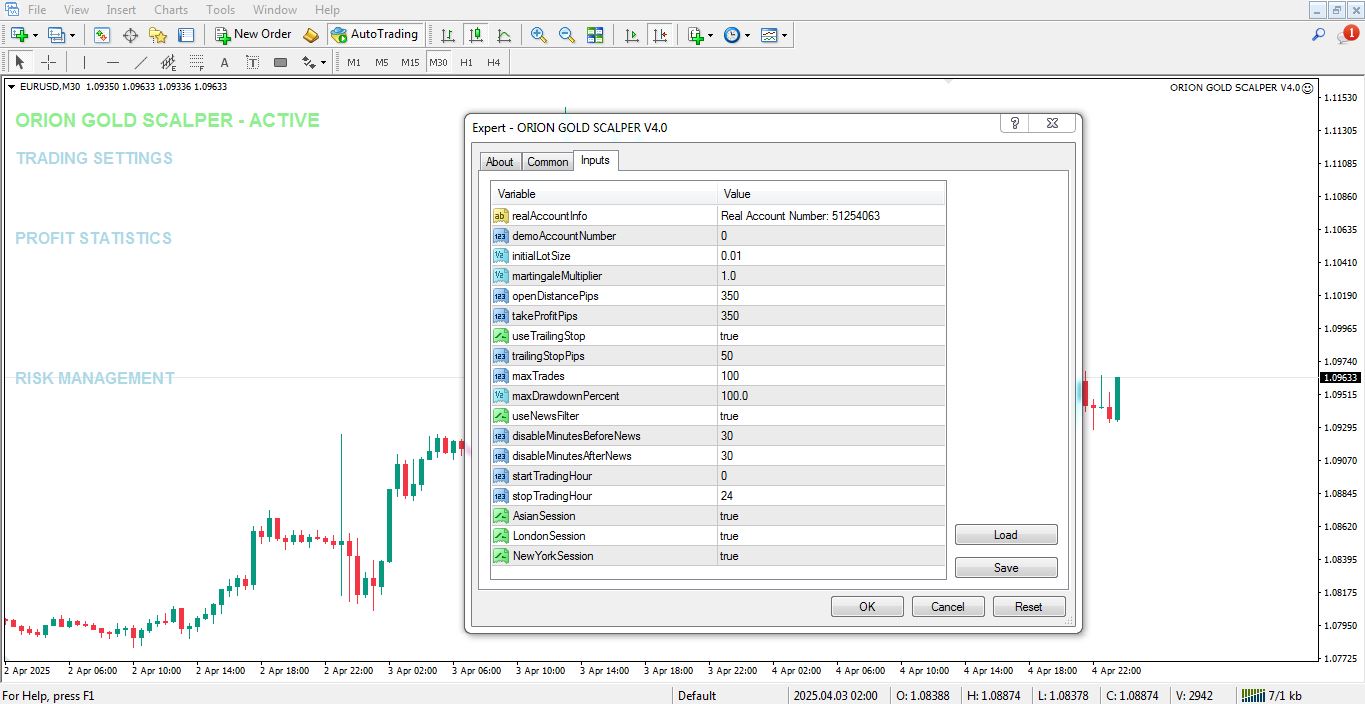
Task: Open the File menu
Action: click(37, 10)
